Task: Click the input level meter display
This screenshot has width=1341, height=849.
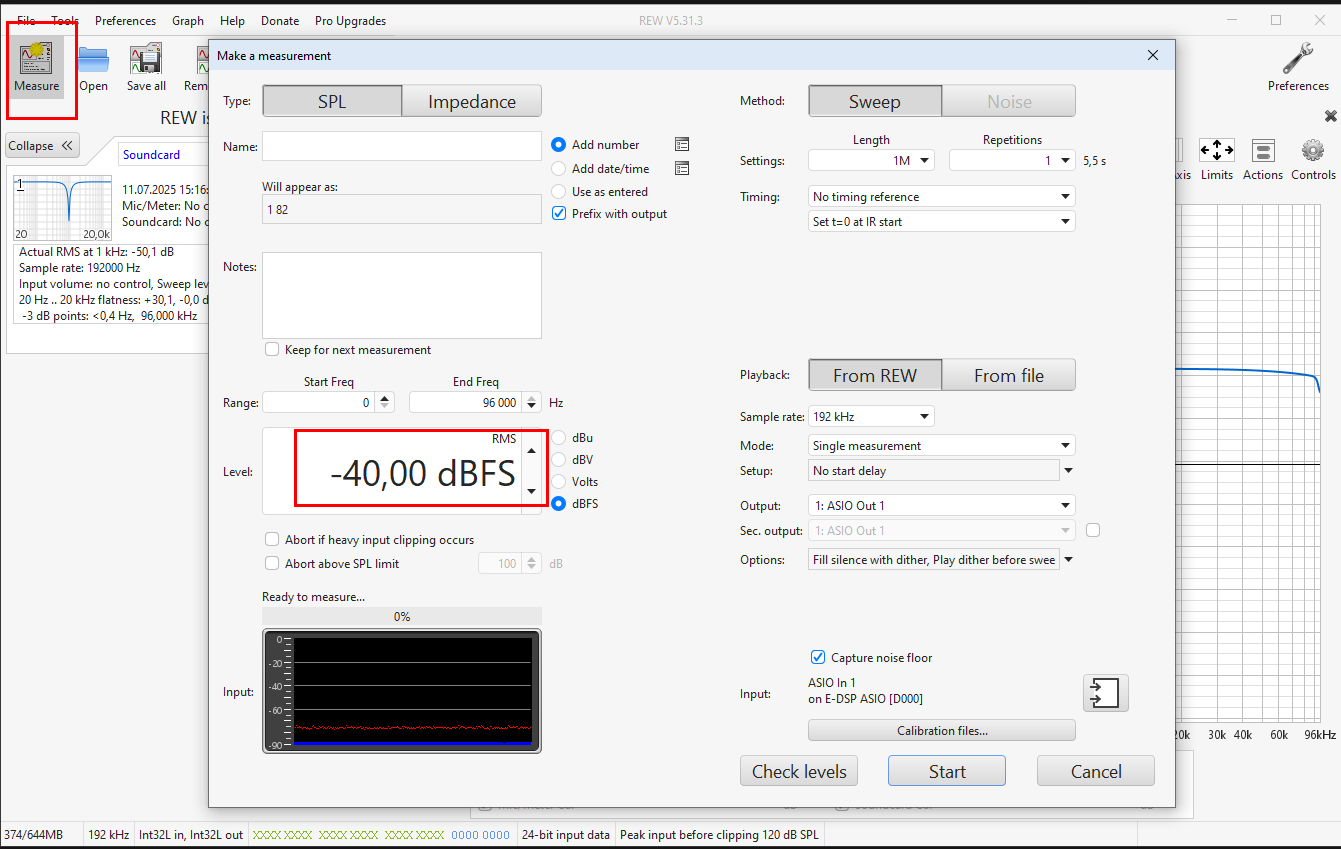Action: (x=402, y=691)
